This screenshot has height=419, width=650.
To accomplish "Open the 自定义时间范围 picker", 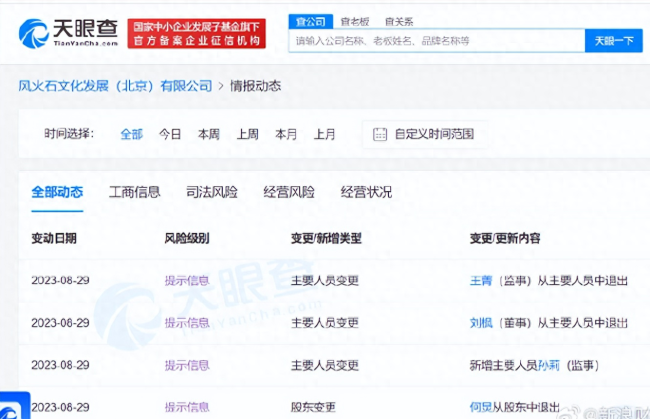I will pos(425,134).
